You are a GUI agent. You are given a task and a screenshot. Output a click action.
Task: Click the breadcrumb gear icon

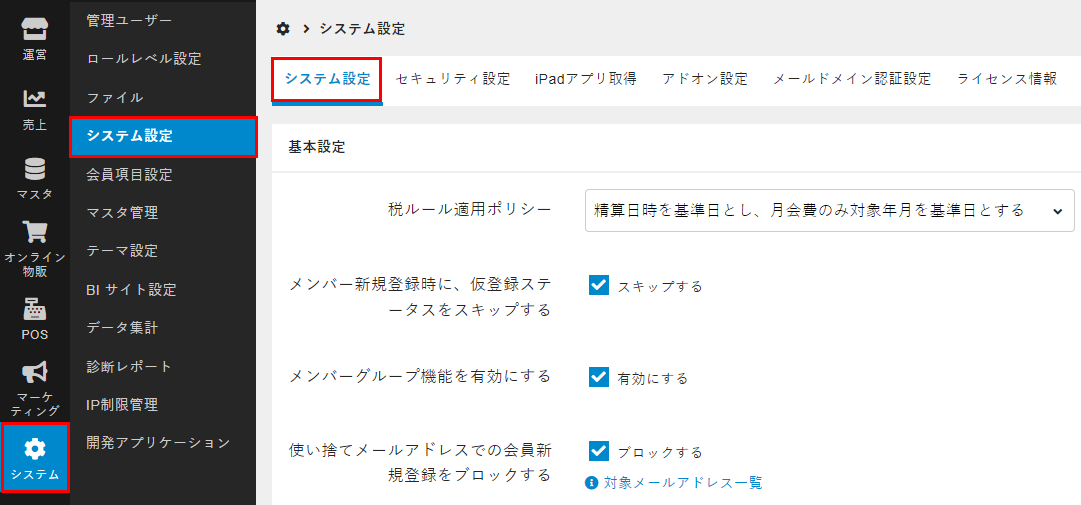tap(283, 28)
